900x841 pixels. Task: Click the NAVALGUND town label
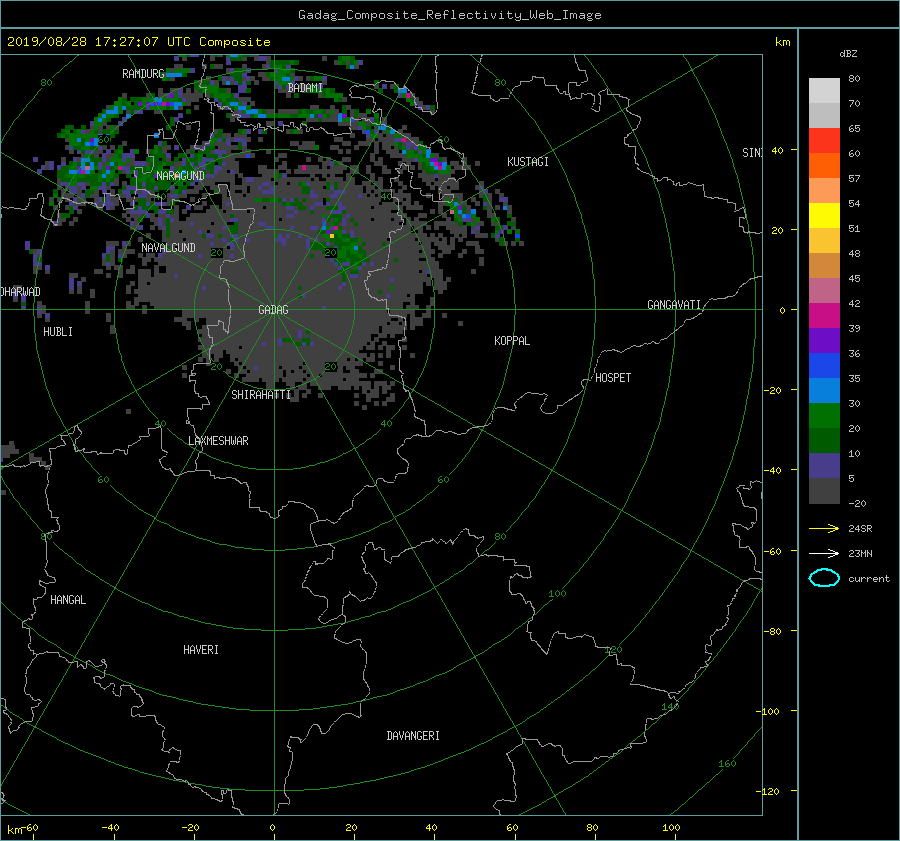(168, 247)
